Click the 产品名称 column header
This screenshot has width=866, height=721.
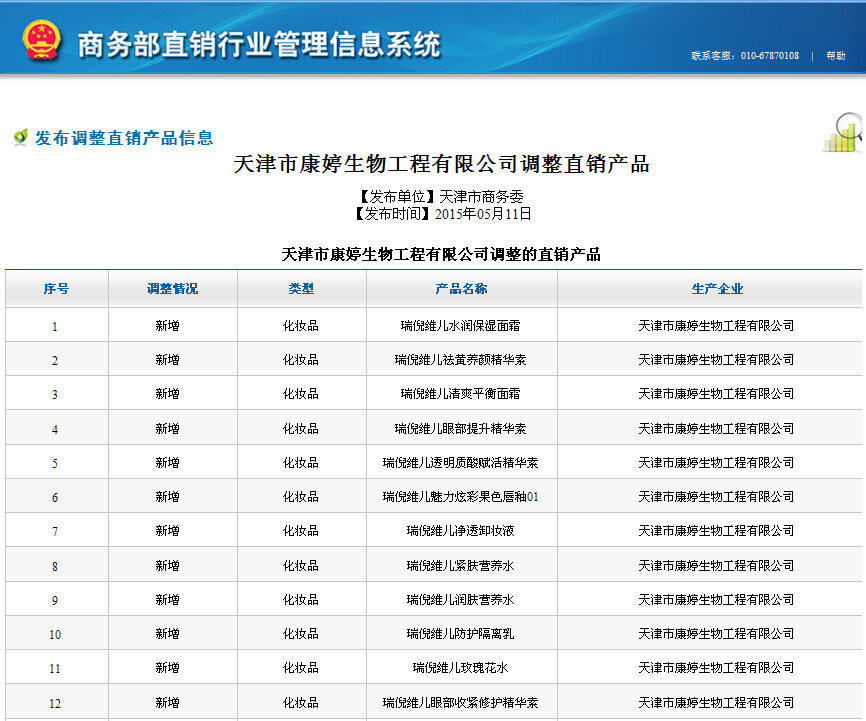pyautogui.click(x=461, y=289)
